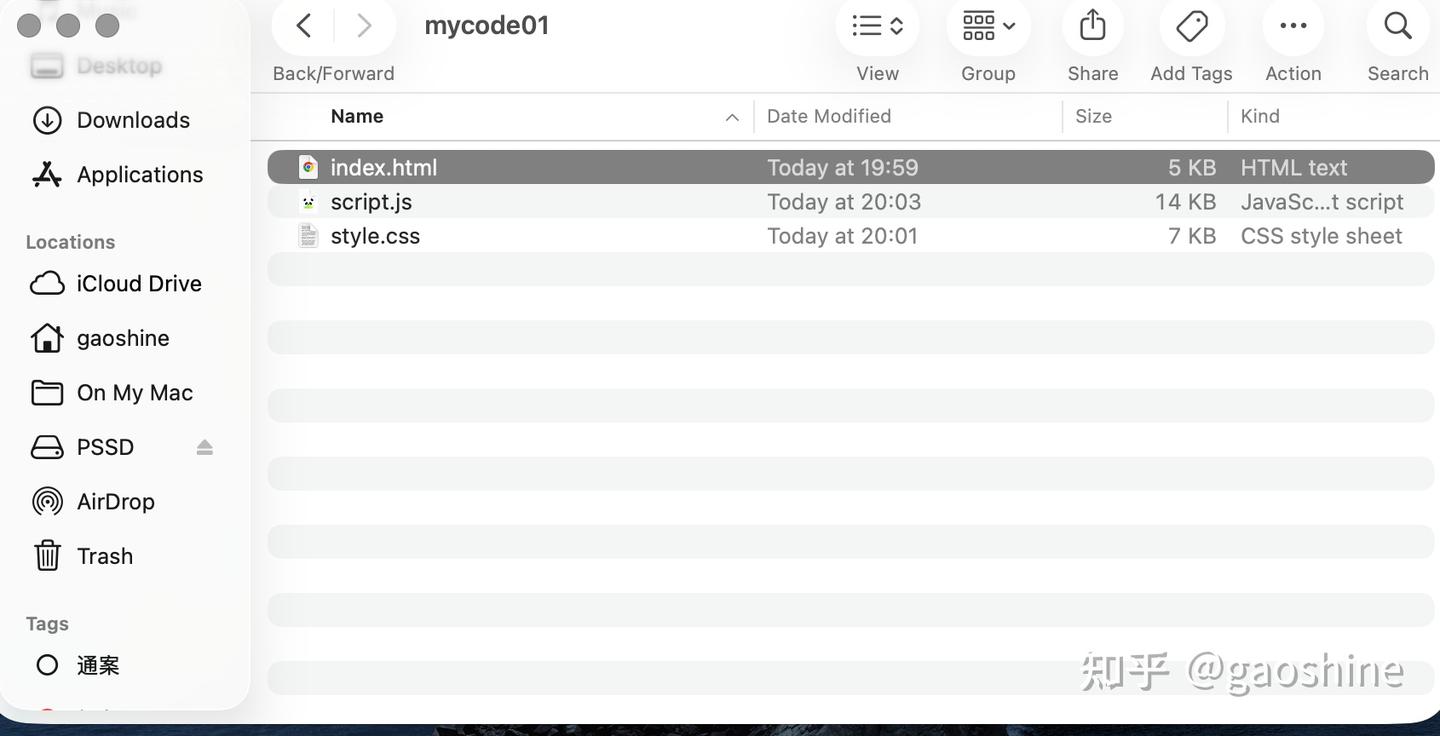This screenshot has height=736, width=1440.
Task: Click the Forward arrow button
Action: coord(364,26)
